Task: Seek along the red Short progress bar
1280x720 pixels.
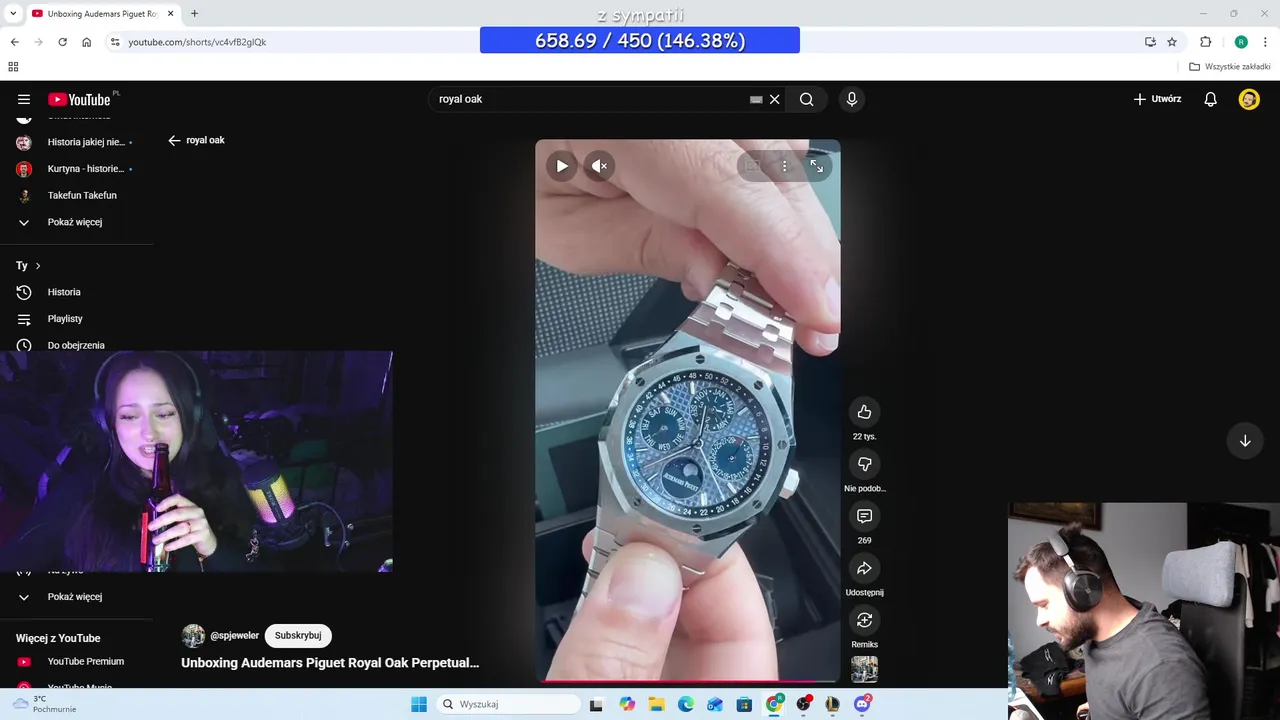Action: tap(688, 681)
